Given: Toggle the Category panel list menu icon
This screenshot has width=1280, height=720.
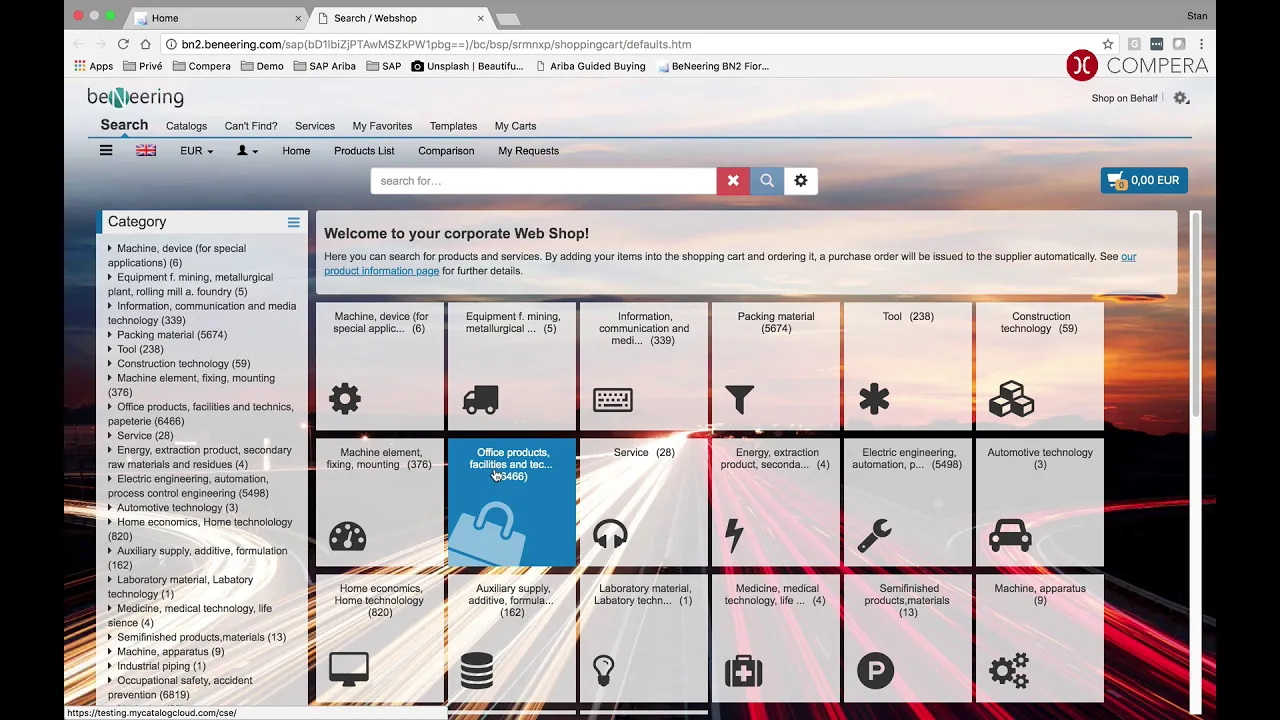Looking at the screenshot, I should (294, 222).
